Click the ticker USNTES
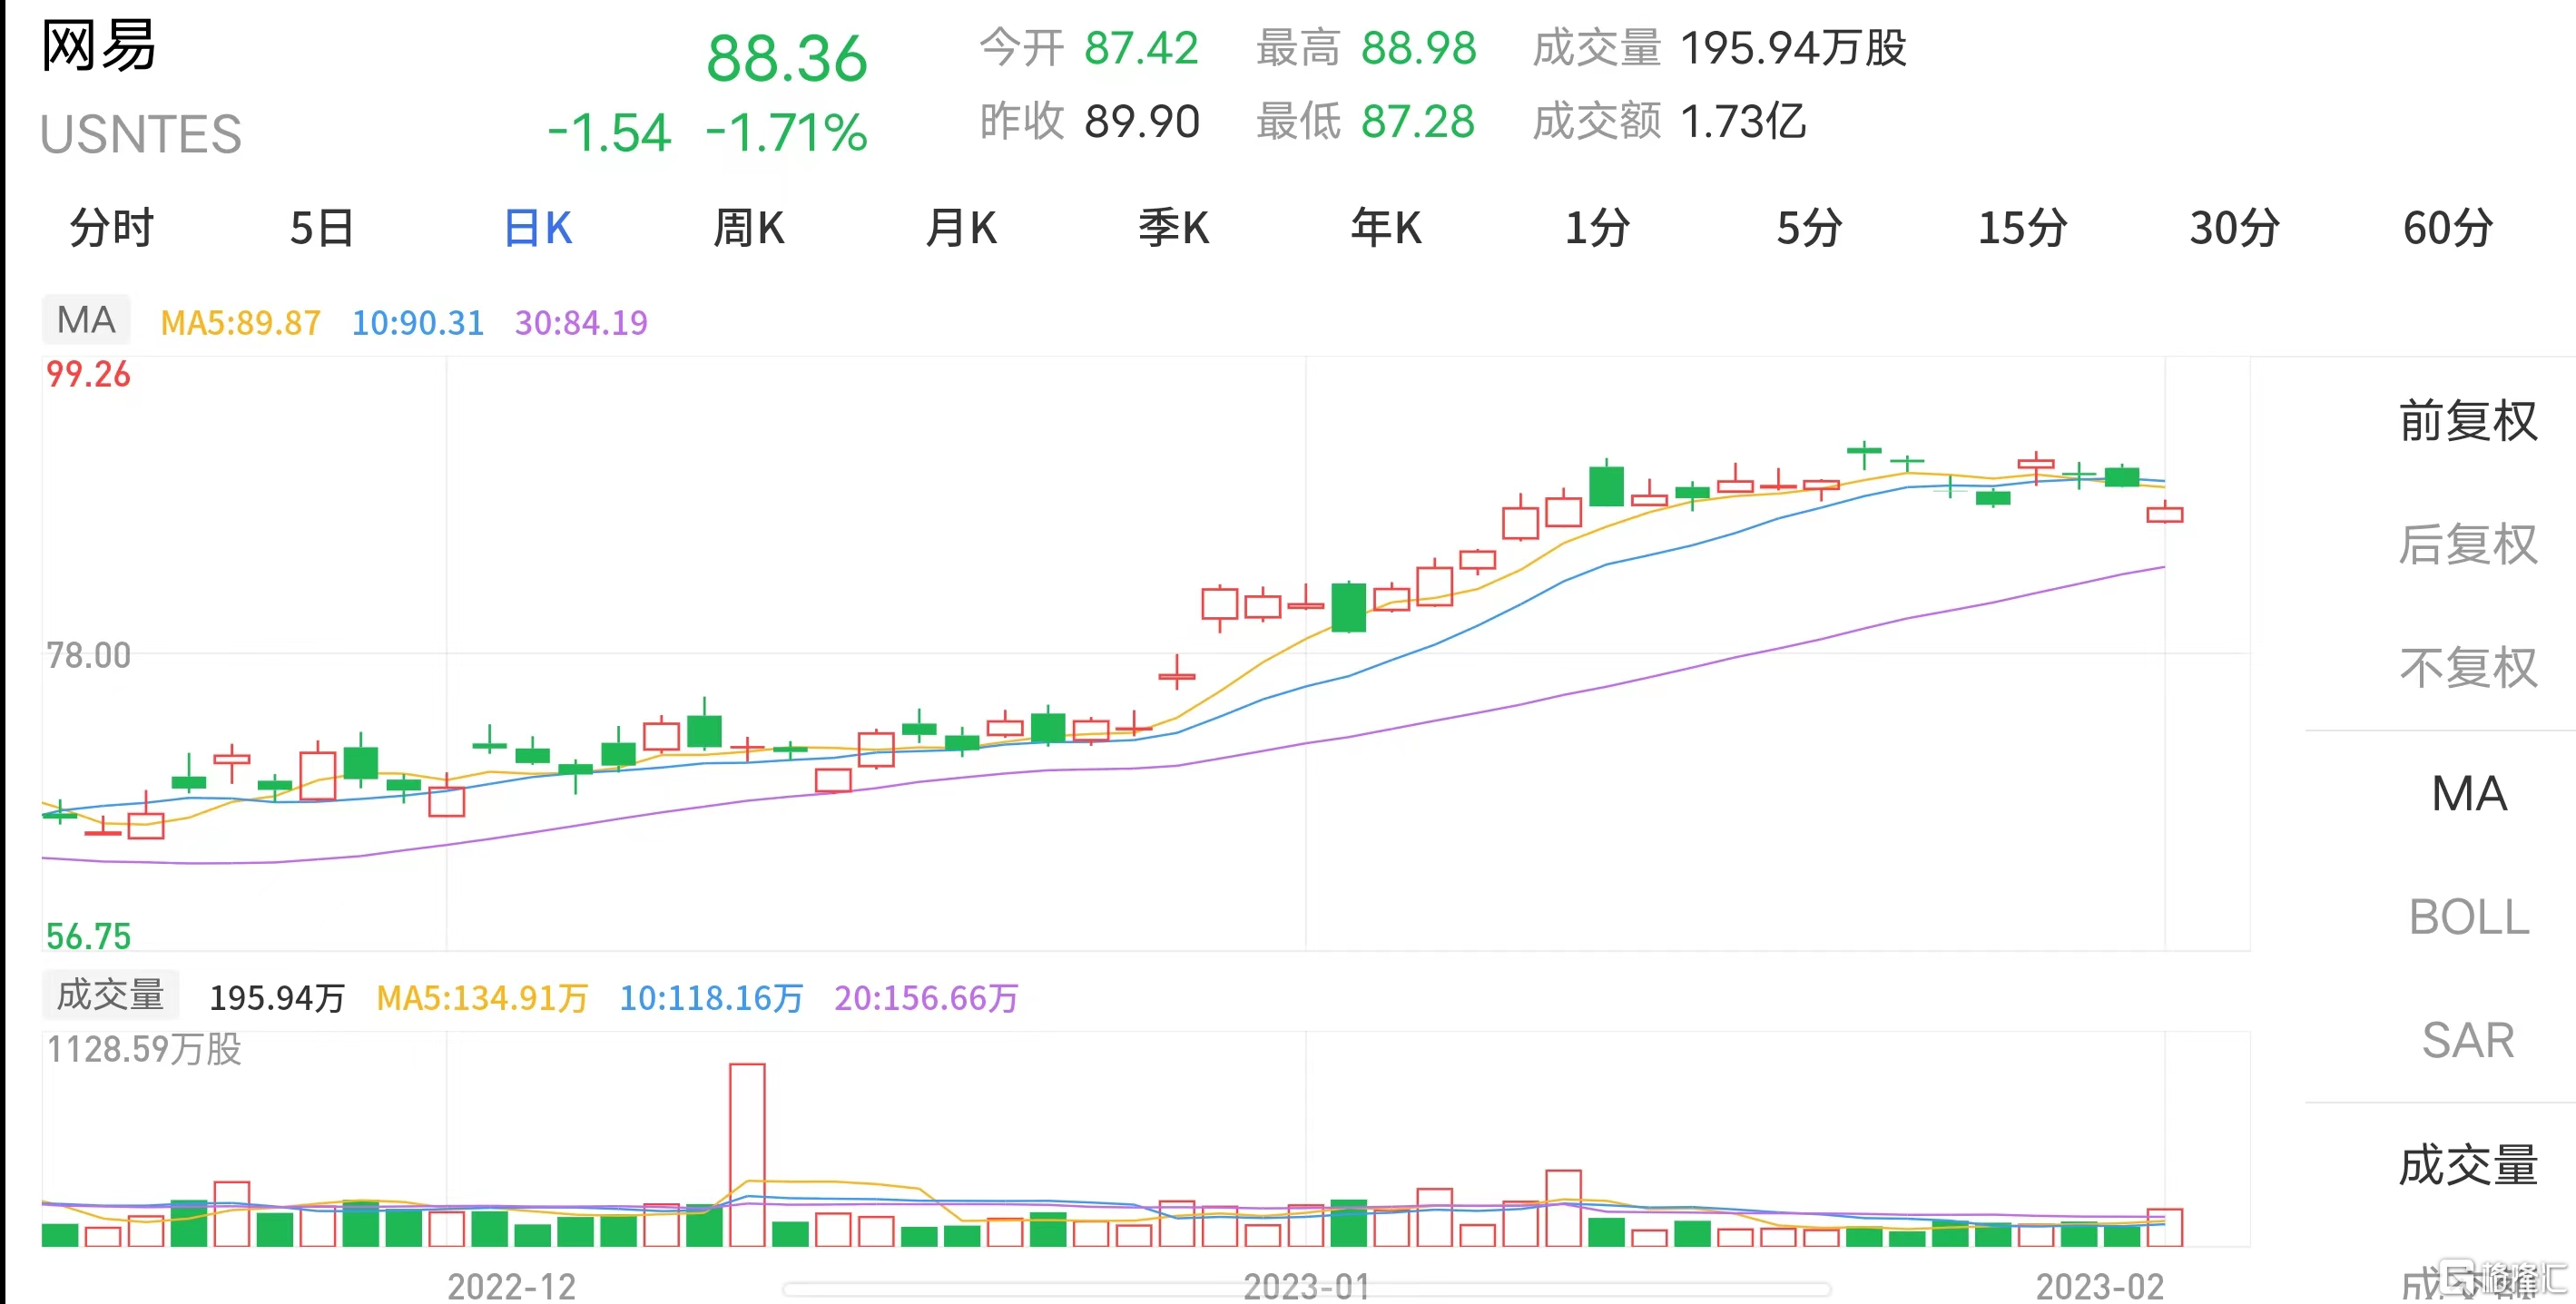Screen dimensions: 2576x1304 [141, 134]
